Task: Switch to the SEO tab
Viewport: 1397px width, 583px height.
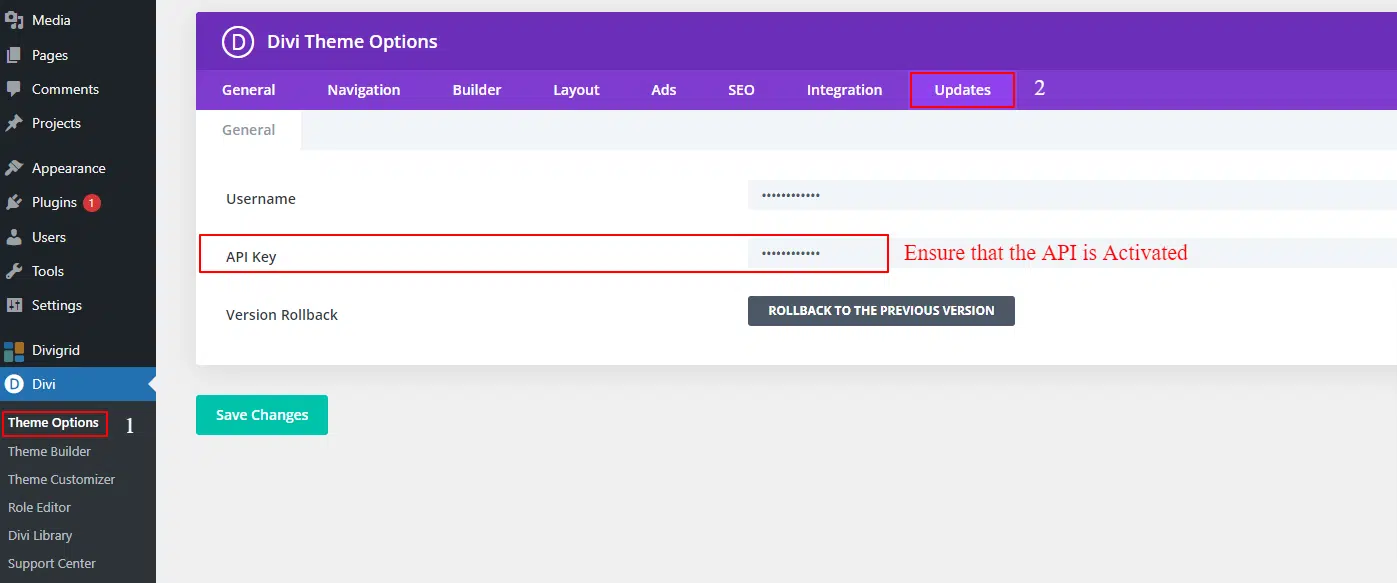Action: pos(741,90)
